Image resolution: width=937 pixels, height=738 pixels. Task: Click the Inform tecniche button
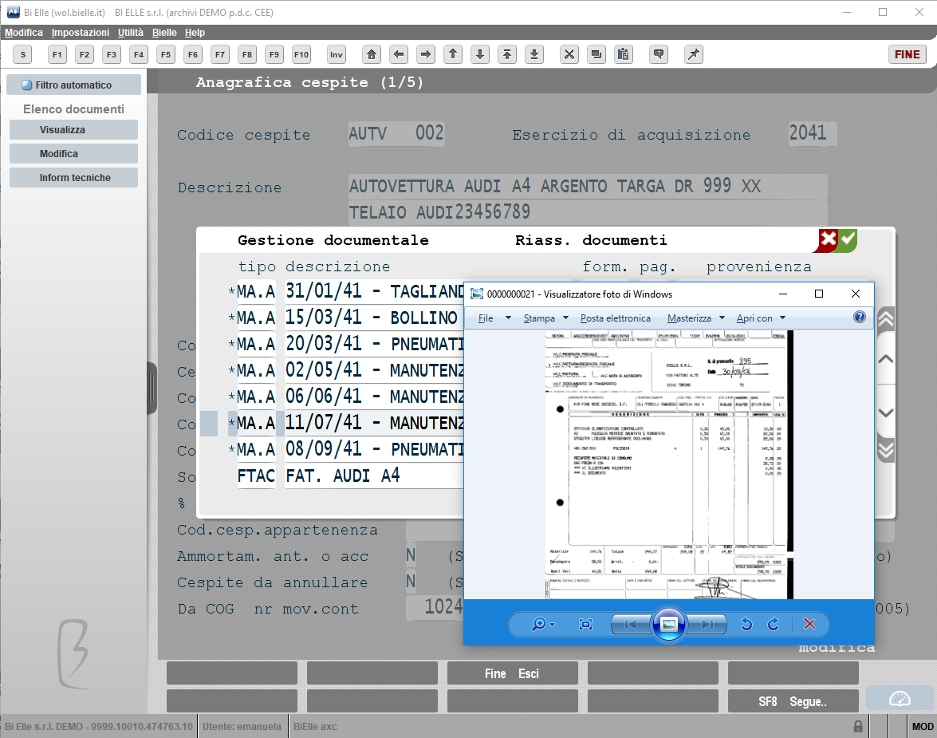click(74, 177)
